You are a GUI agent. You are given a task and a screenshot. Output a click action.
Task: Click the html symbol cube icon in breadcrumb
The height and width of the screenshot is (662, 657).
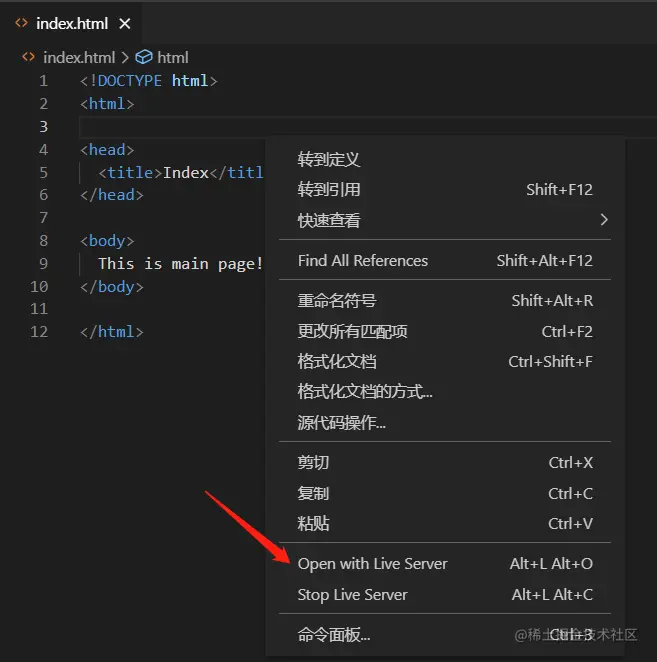(x=144, y=57)
